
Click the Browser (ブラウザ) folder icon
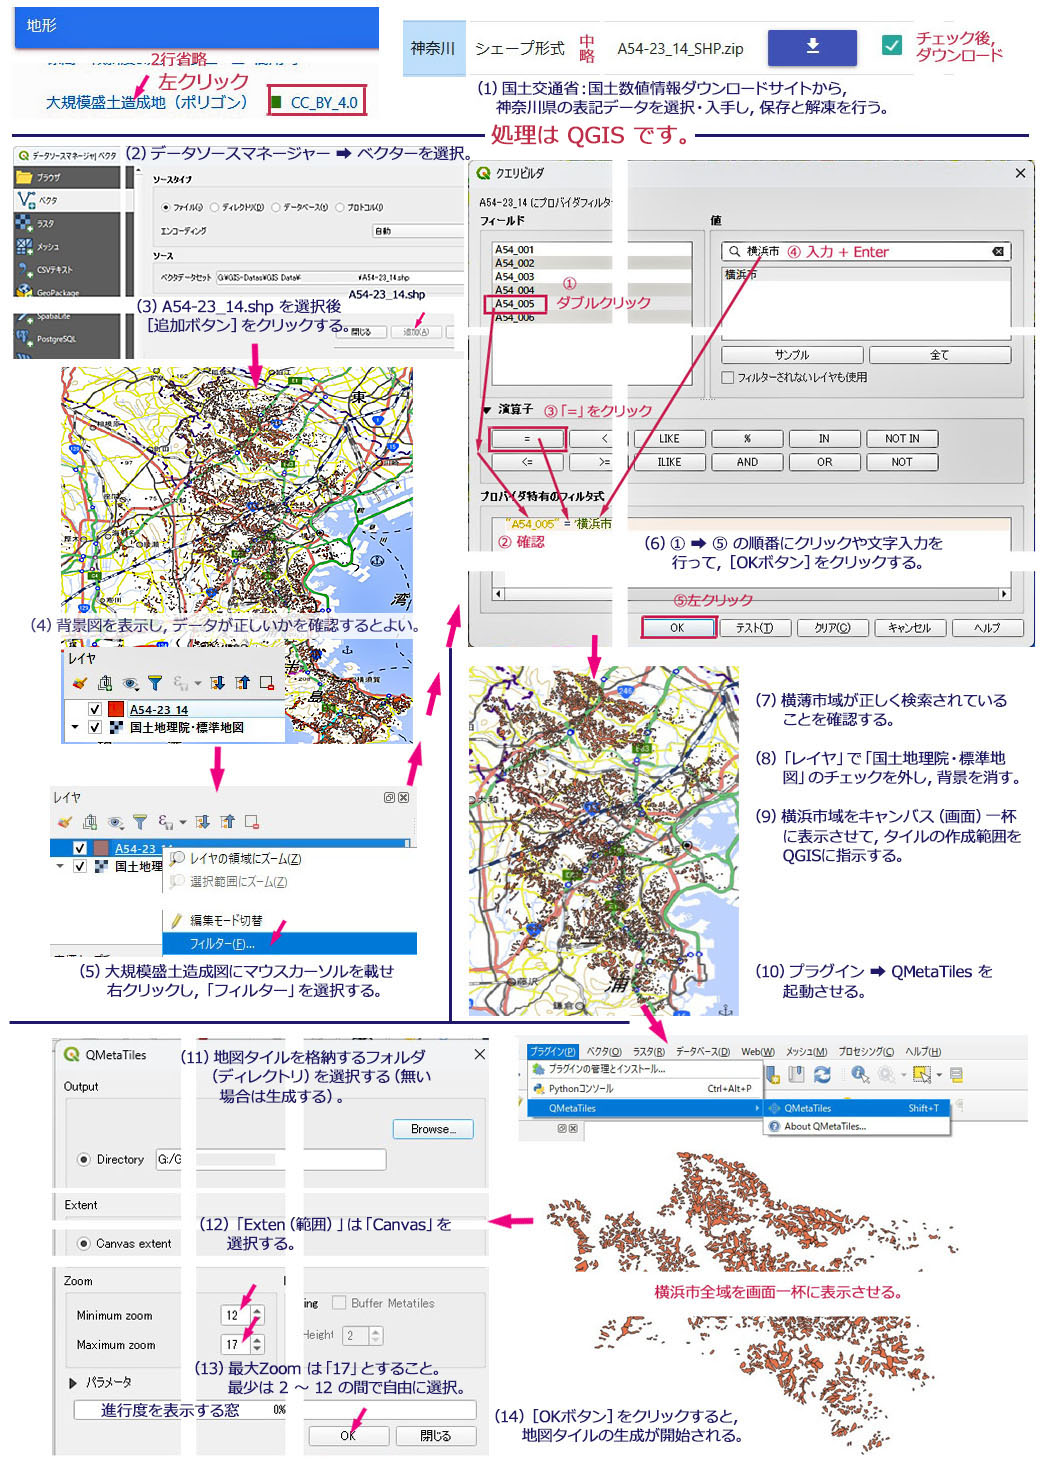(25, 177)
